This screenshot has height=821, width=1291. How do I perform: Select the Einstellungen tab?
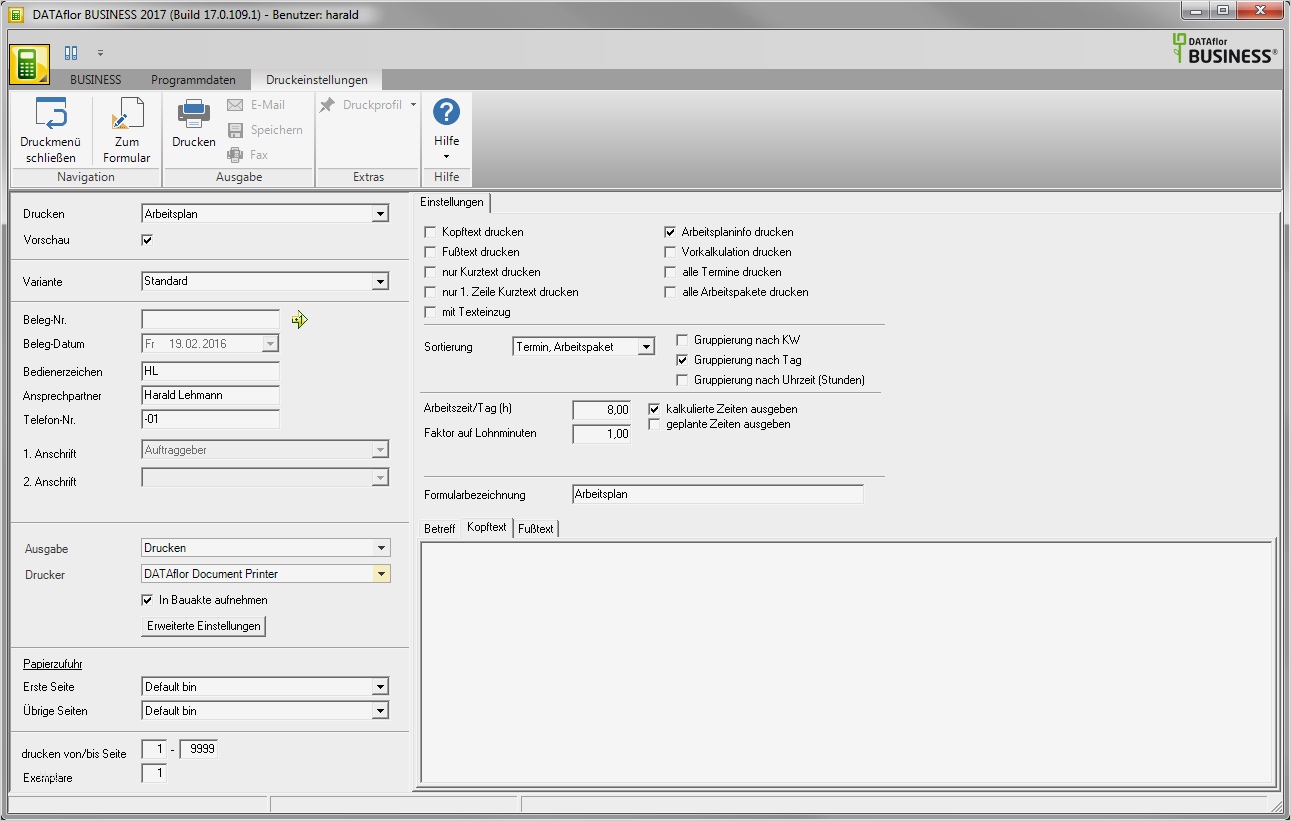pyautogui.click(x=451, y=202)
